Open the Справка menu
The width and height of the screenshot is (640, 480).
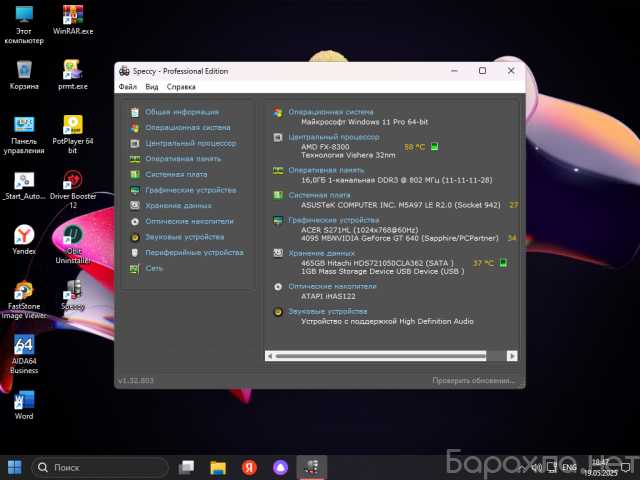pyautogui.click(x=181, y=87)
